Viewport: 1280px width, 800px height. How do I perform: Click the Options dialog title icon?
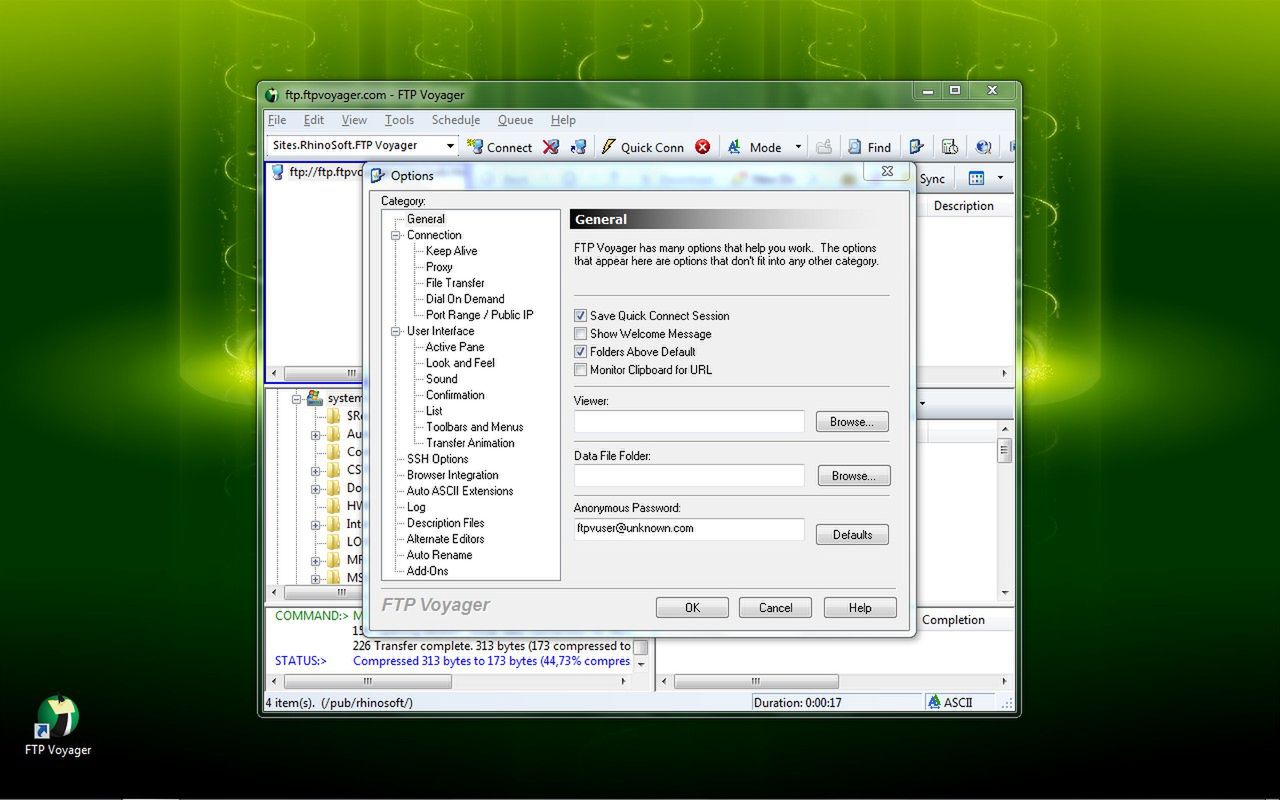click(x=378, y=175)
